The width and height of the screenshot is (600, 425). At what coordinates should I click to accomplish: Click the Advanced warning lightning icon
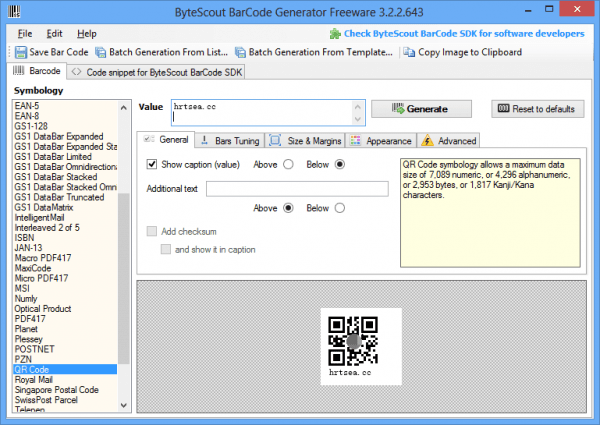pyautogui.click(x=427, y=140)
